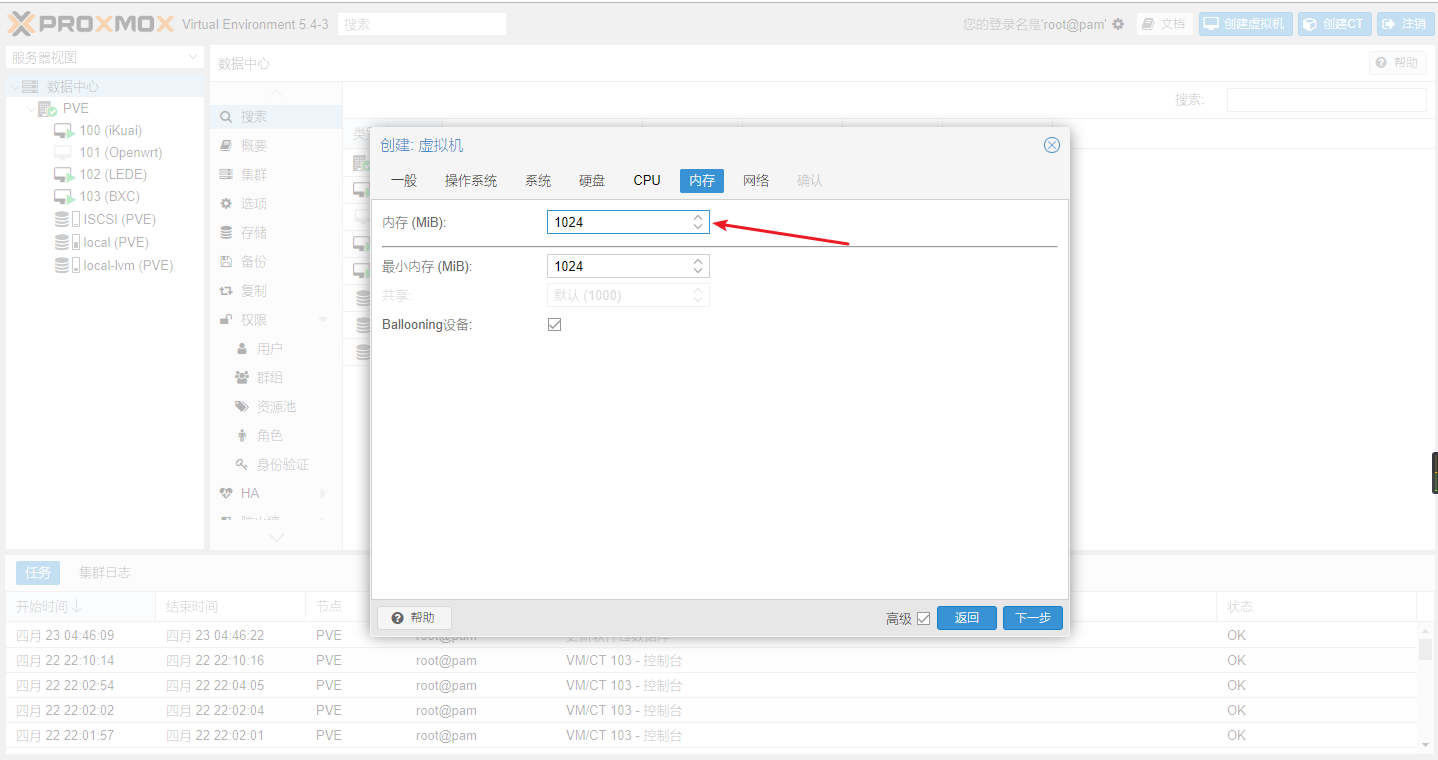Focus the 内存 (MiB) input field
The height and width of the screenshot is (760, 1438).
click(628, 222)
